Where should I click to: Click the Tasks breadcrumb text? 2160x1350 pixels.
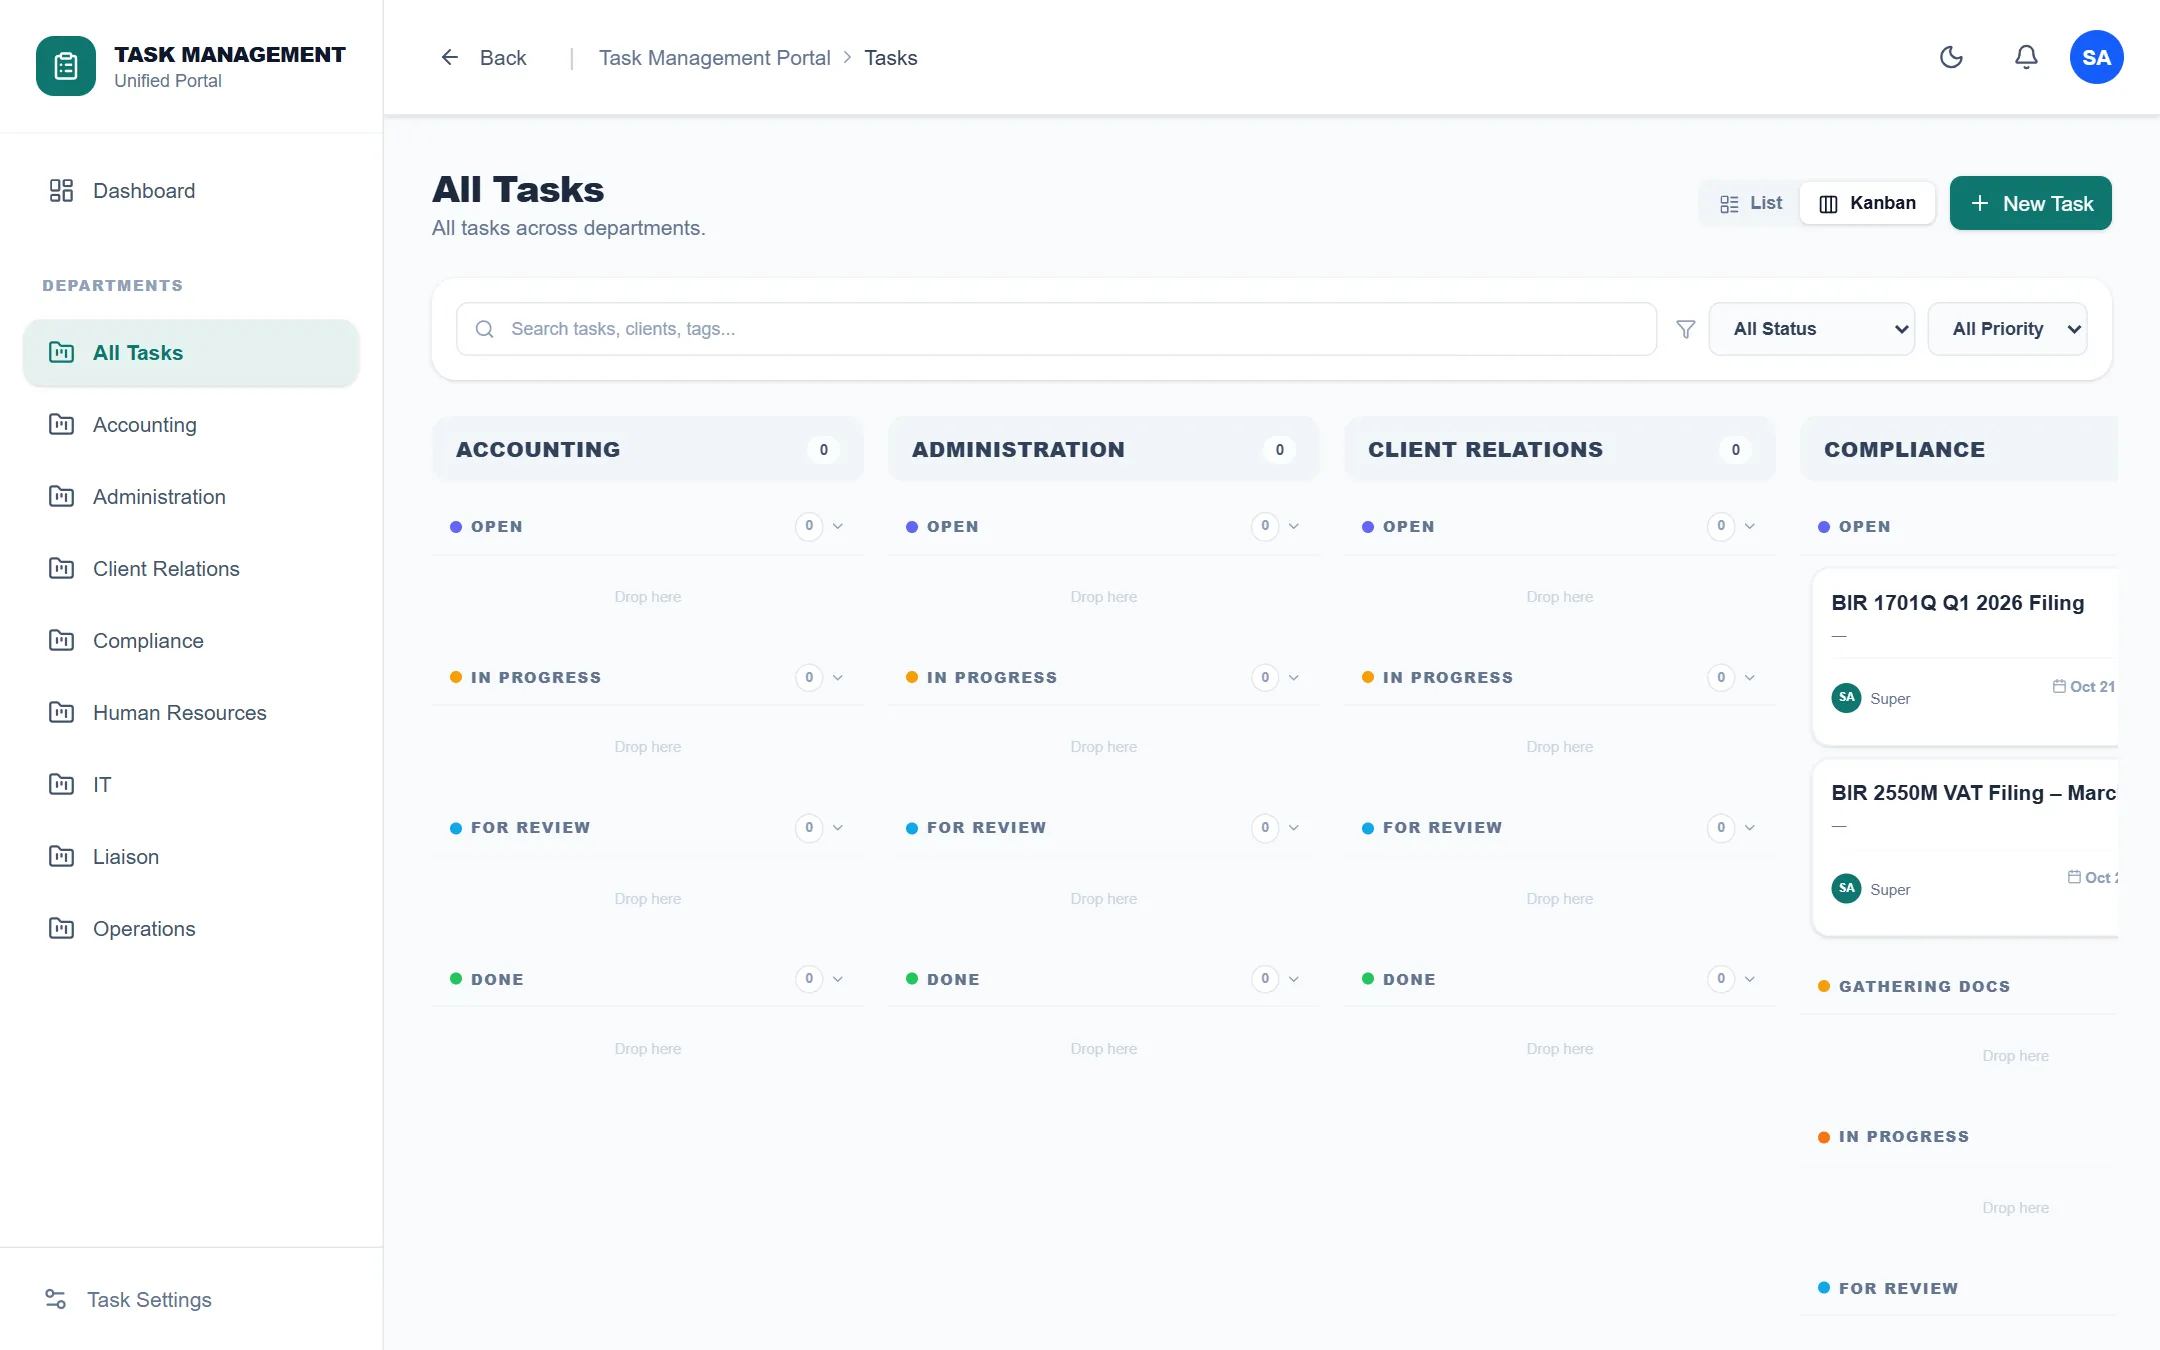(890, 58)
